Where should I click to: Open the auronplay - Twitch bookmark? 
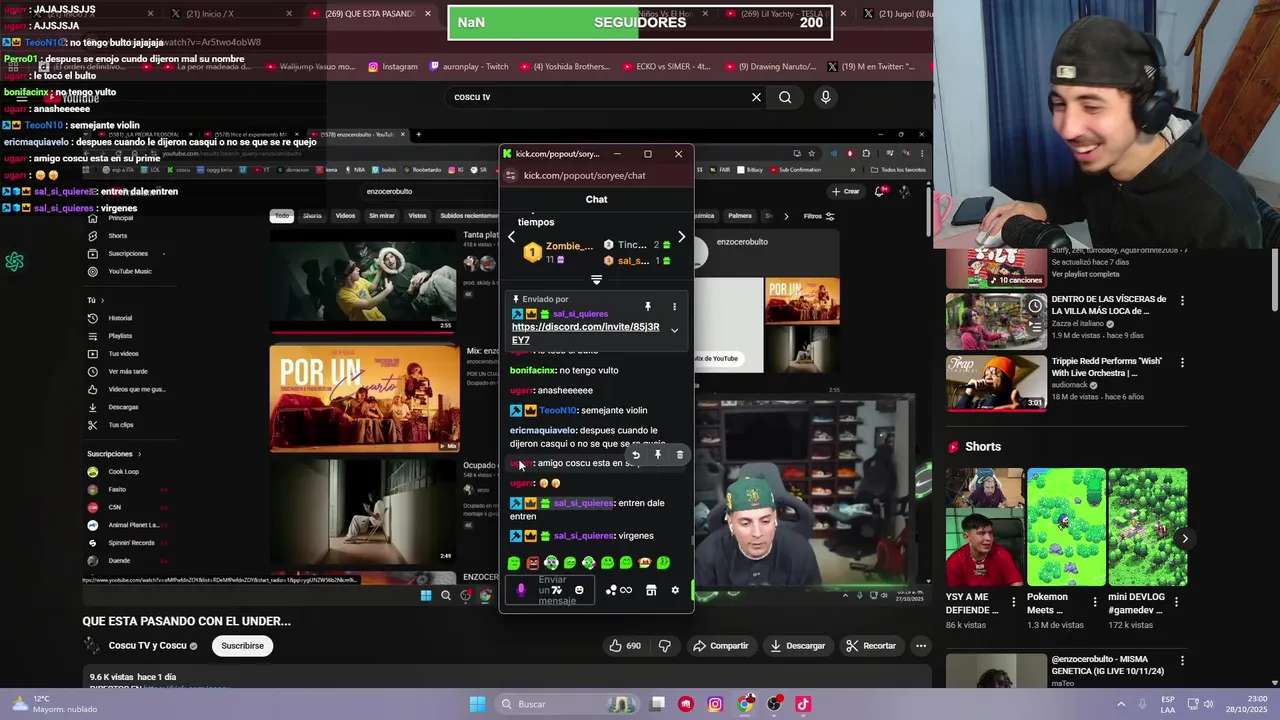[x=469, y=67]
